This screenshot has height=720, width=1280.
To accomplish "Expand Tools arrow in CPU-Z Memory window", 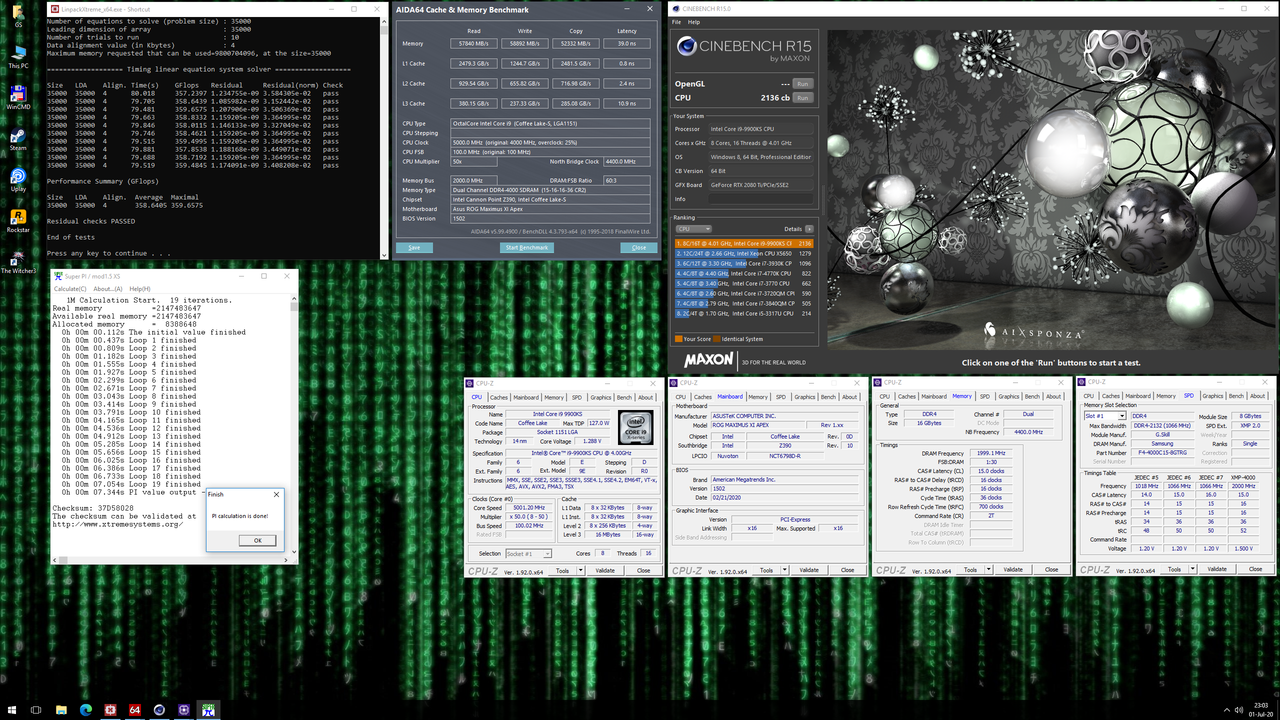I will 987,570.
